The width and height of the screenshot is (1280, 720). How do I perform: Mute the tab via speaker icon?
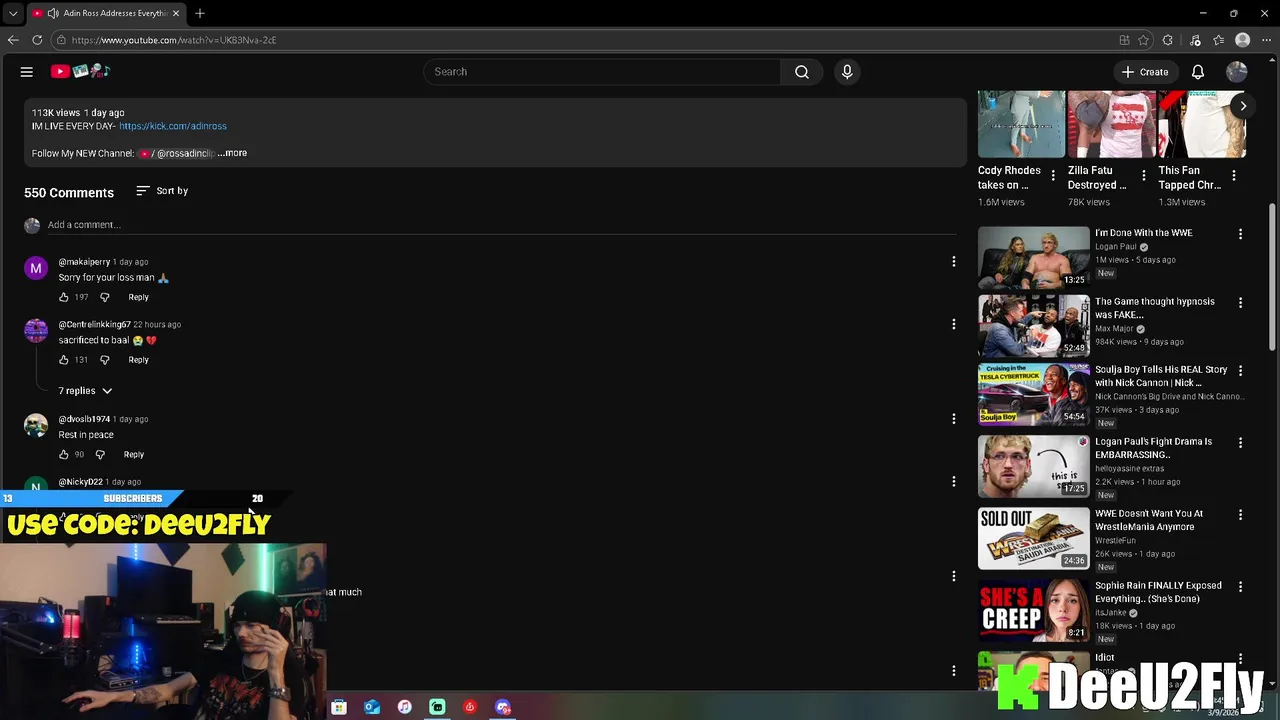click(x=52, y=13)
